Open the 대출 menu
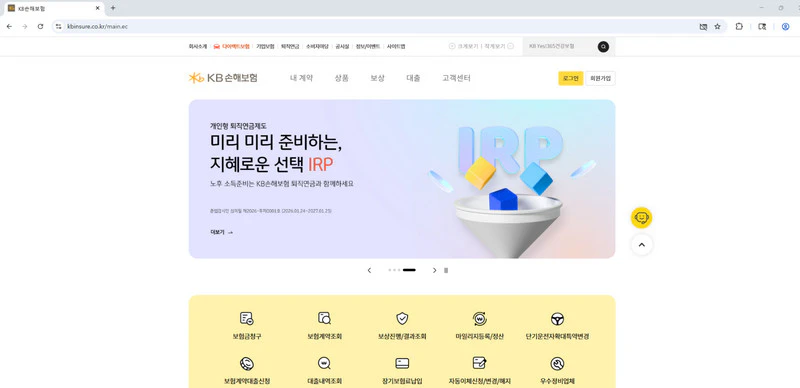 [x=413, y=78]
